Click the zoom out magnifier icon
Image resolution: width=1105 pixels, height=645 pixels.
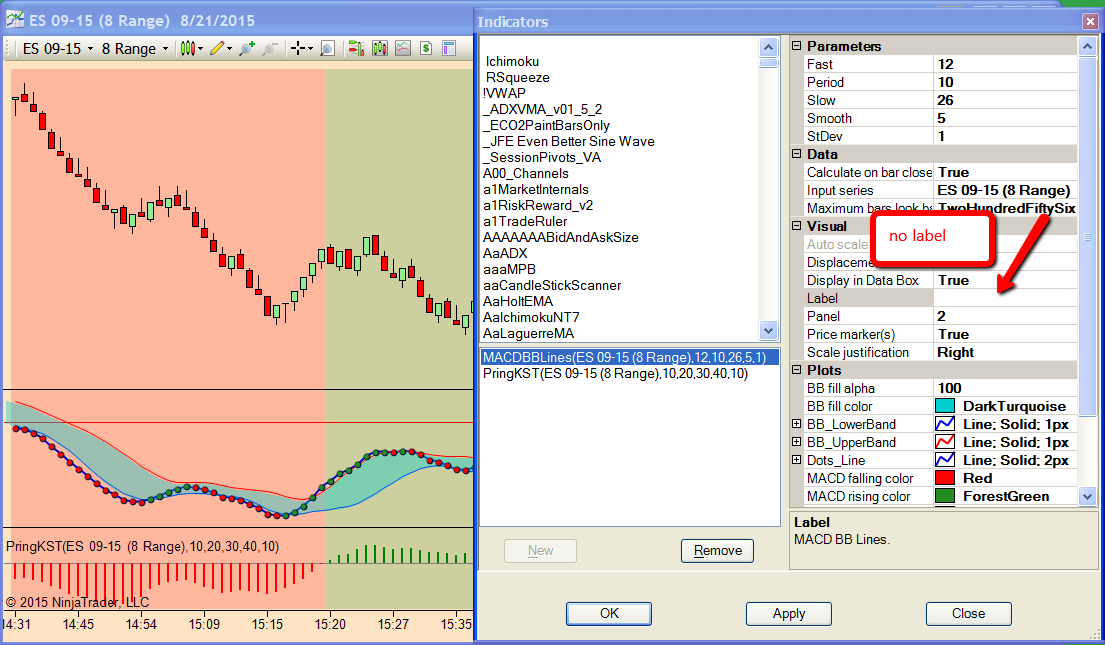pos(269,49)
